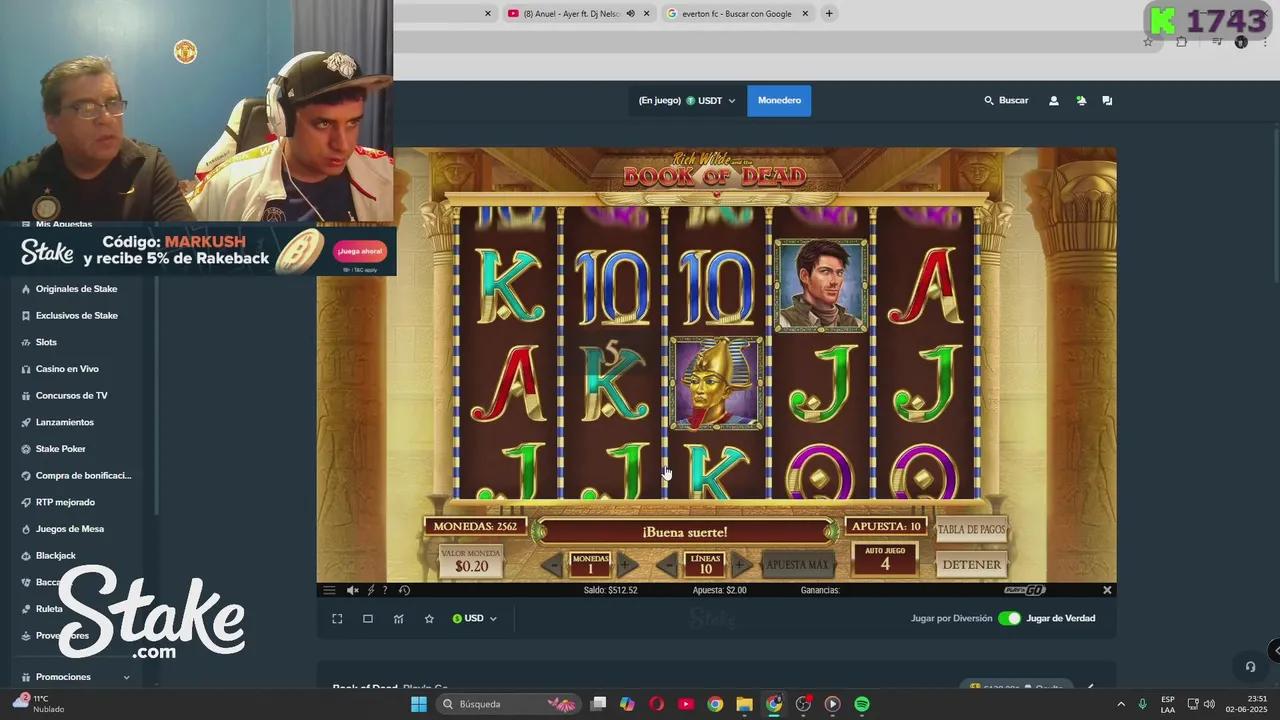This screenshot has width=1280, height=720.
Task: Open weather widget 11°C Nublado
Action: [38, 704]
